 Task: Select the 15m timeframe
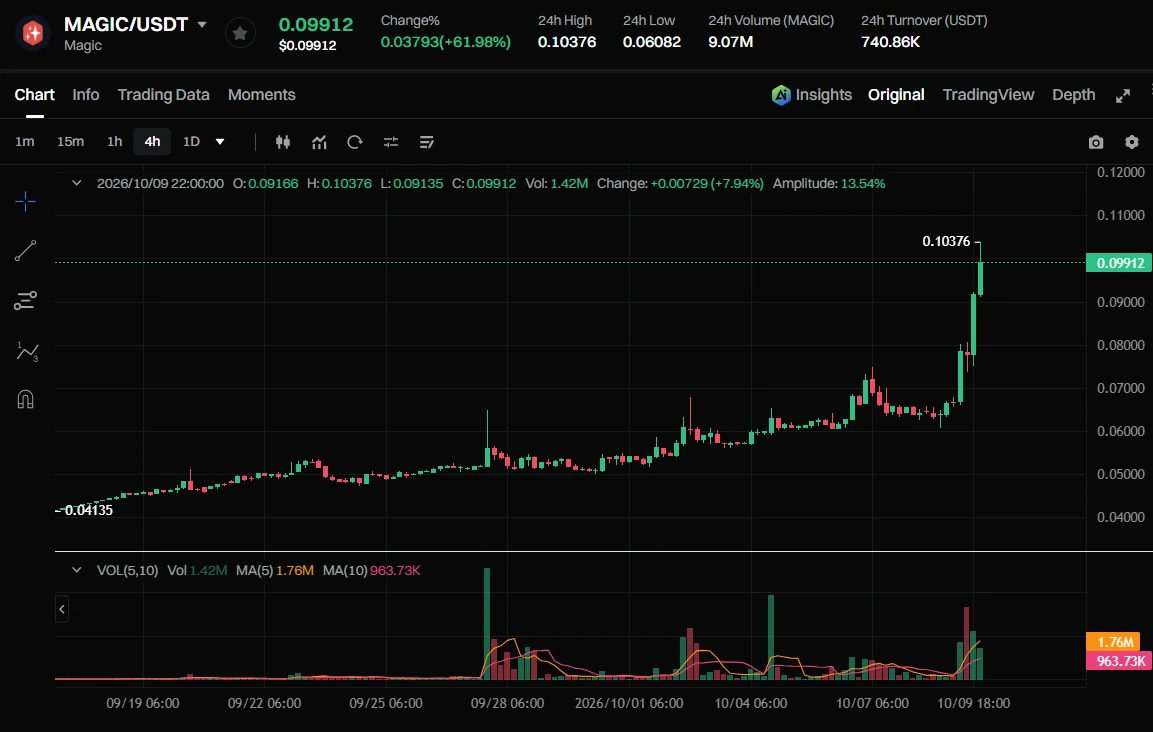click(71, 142)
